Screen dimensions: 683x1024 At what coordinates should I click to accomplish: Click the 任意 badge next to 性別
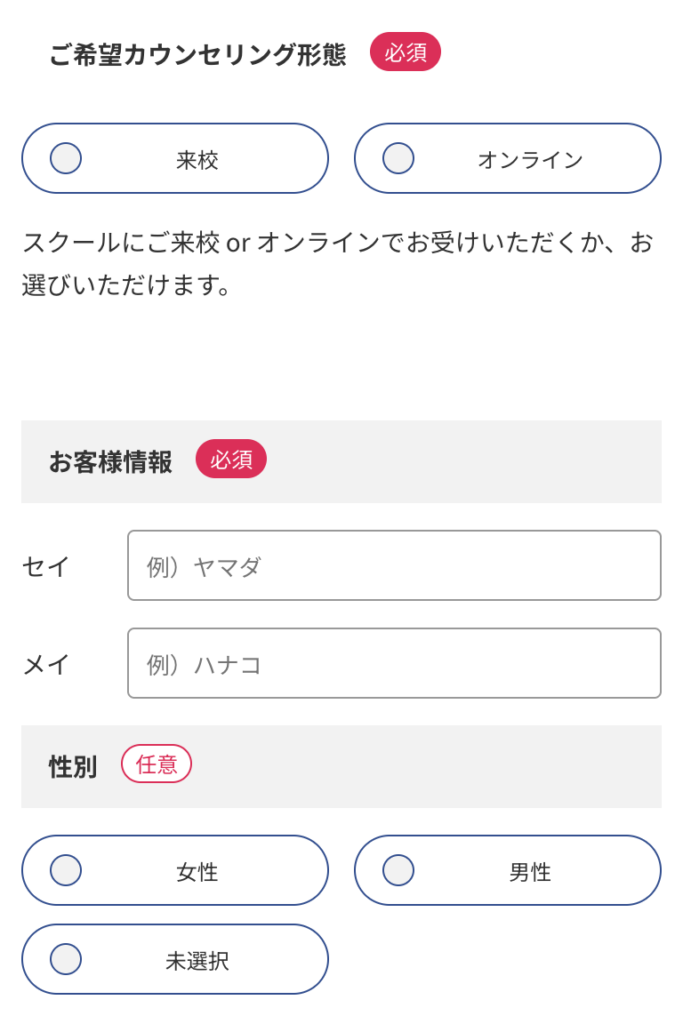point(156,763)
